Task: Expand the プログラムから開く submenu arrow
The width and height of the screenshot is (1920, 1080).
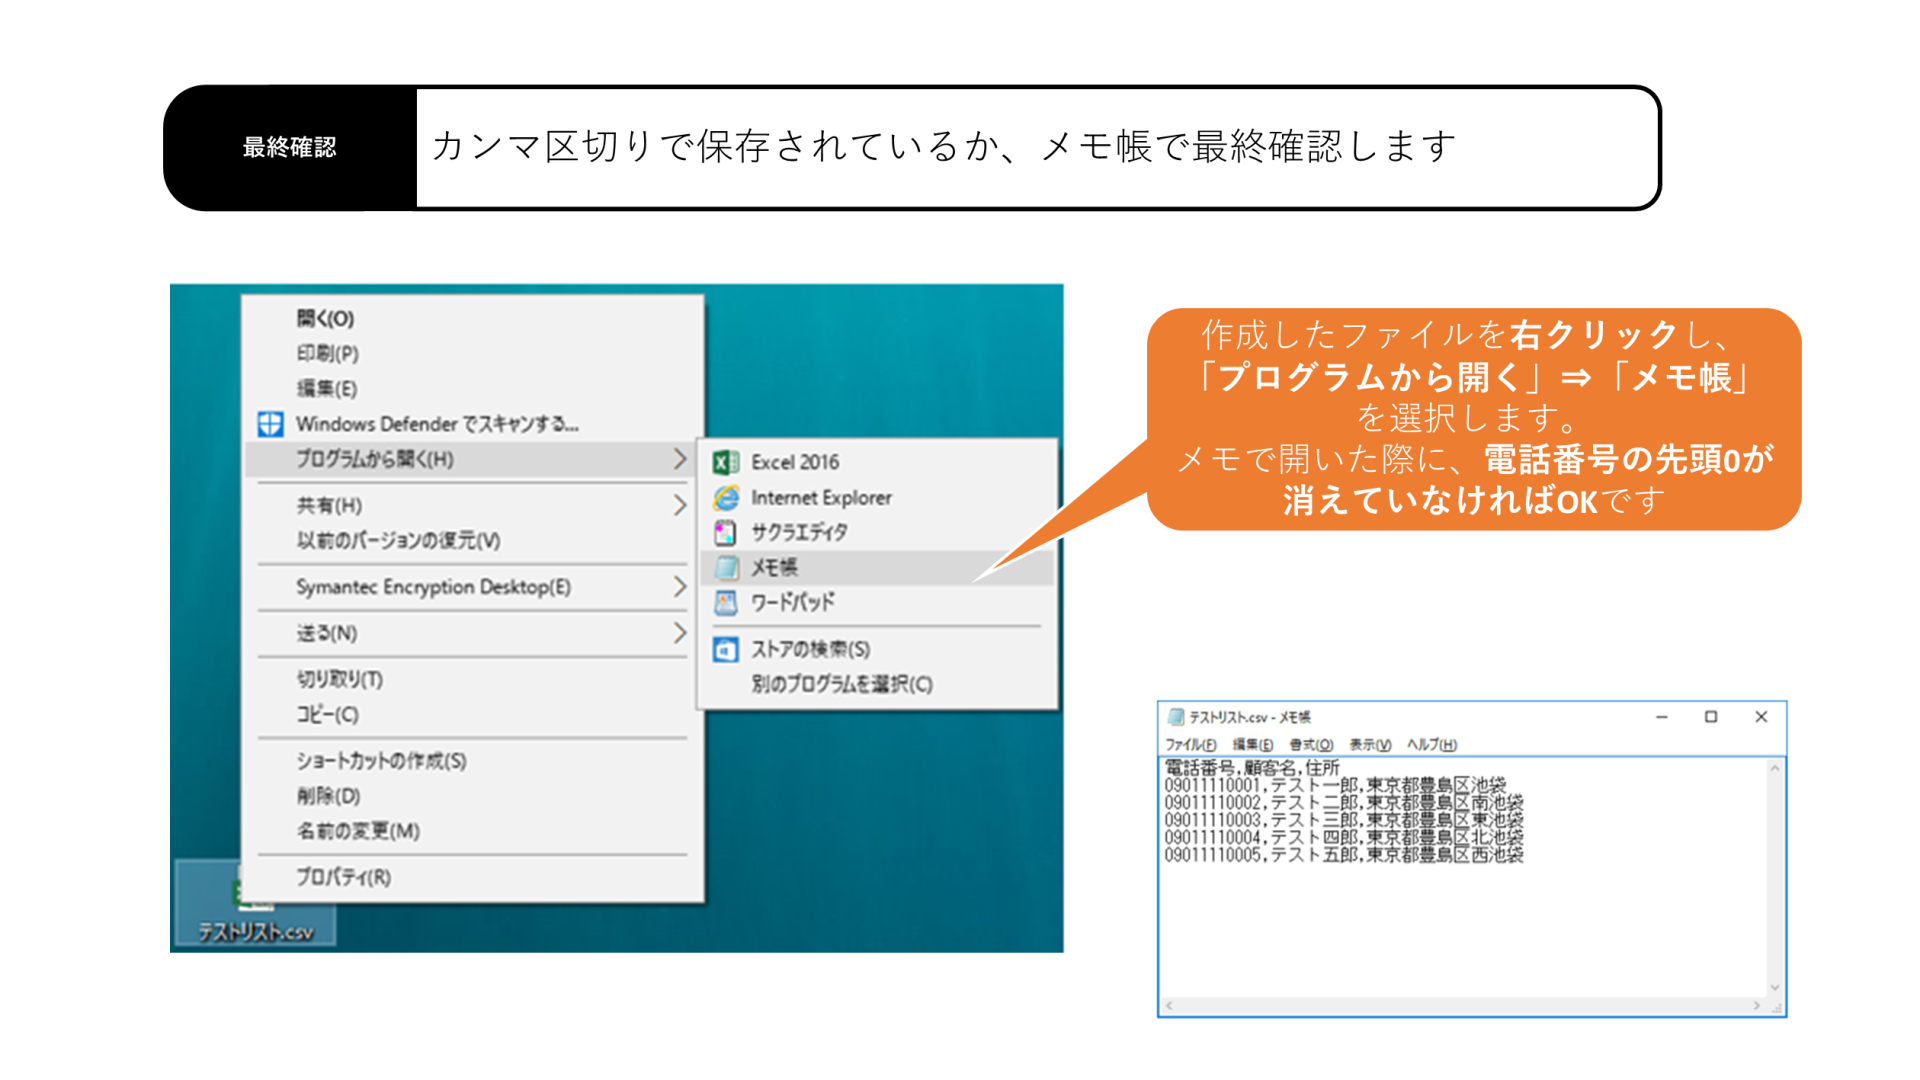Action: click(x=680, y=459)
